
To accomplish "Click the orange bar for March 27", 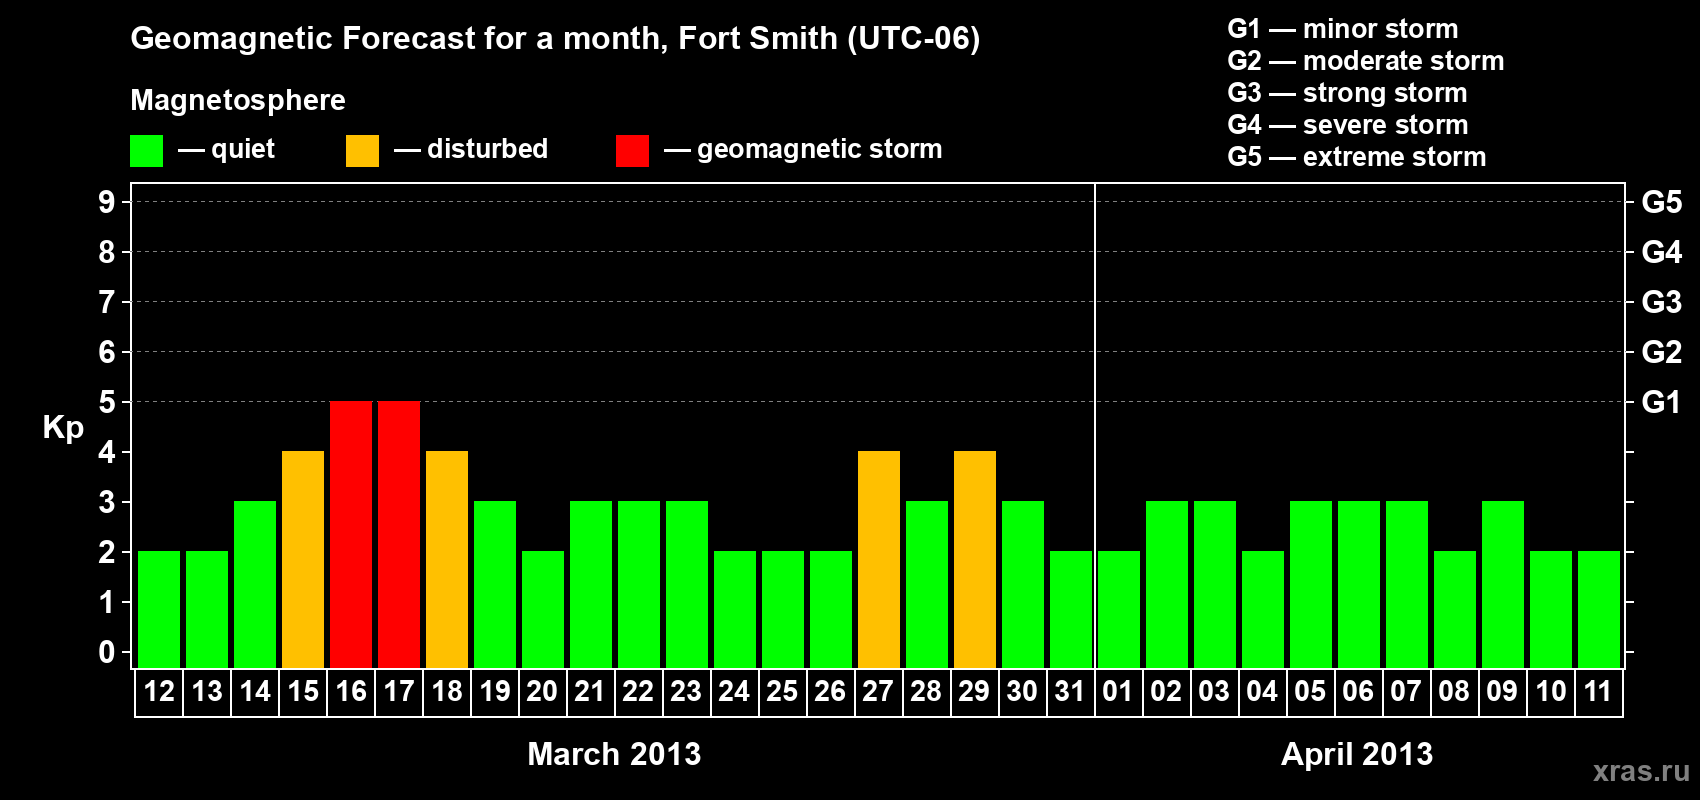I will (879, 559).
